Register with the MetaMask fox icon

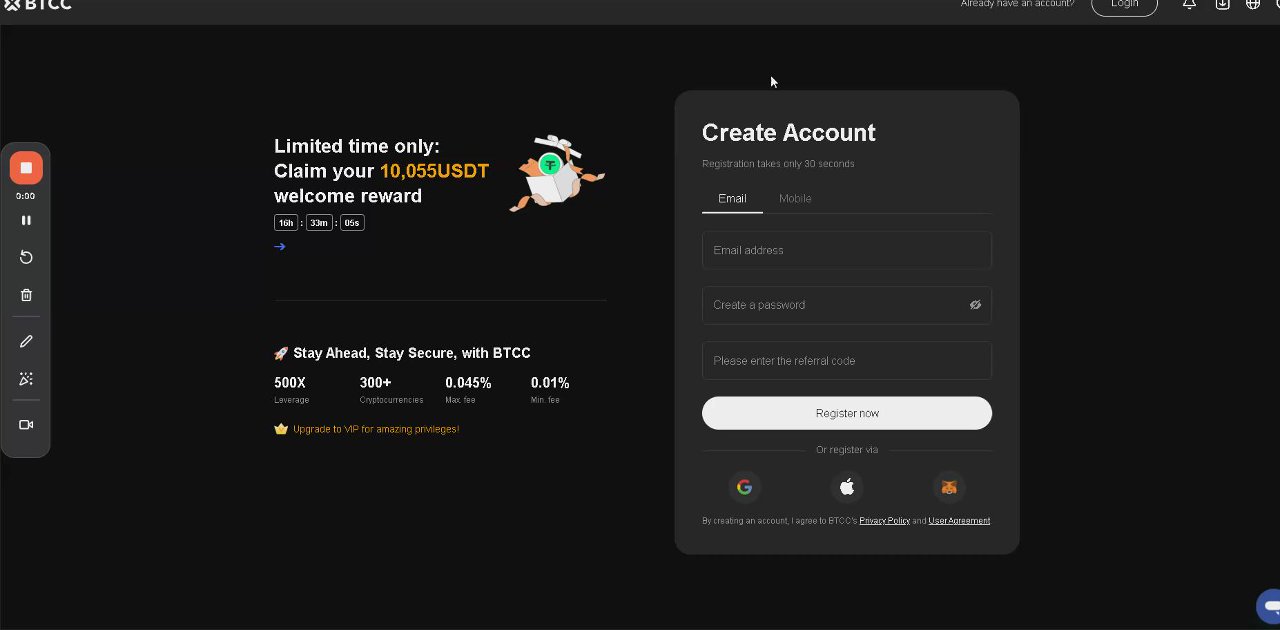click(x=949, y=487)
